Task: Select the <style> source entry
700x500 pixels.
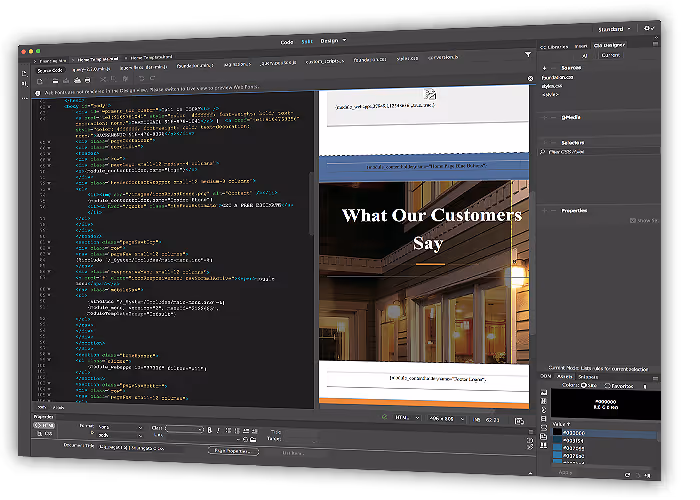Action: (550, 95)
